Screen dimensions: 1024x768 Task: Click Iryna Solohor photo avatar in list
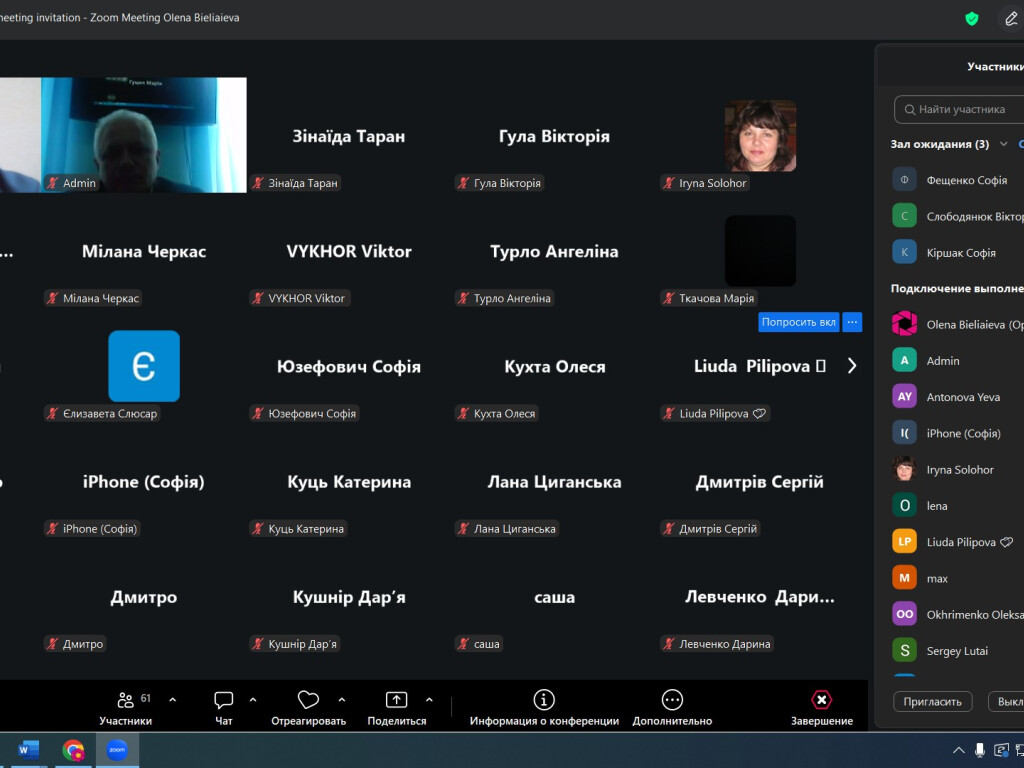click(904, 469)
